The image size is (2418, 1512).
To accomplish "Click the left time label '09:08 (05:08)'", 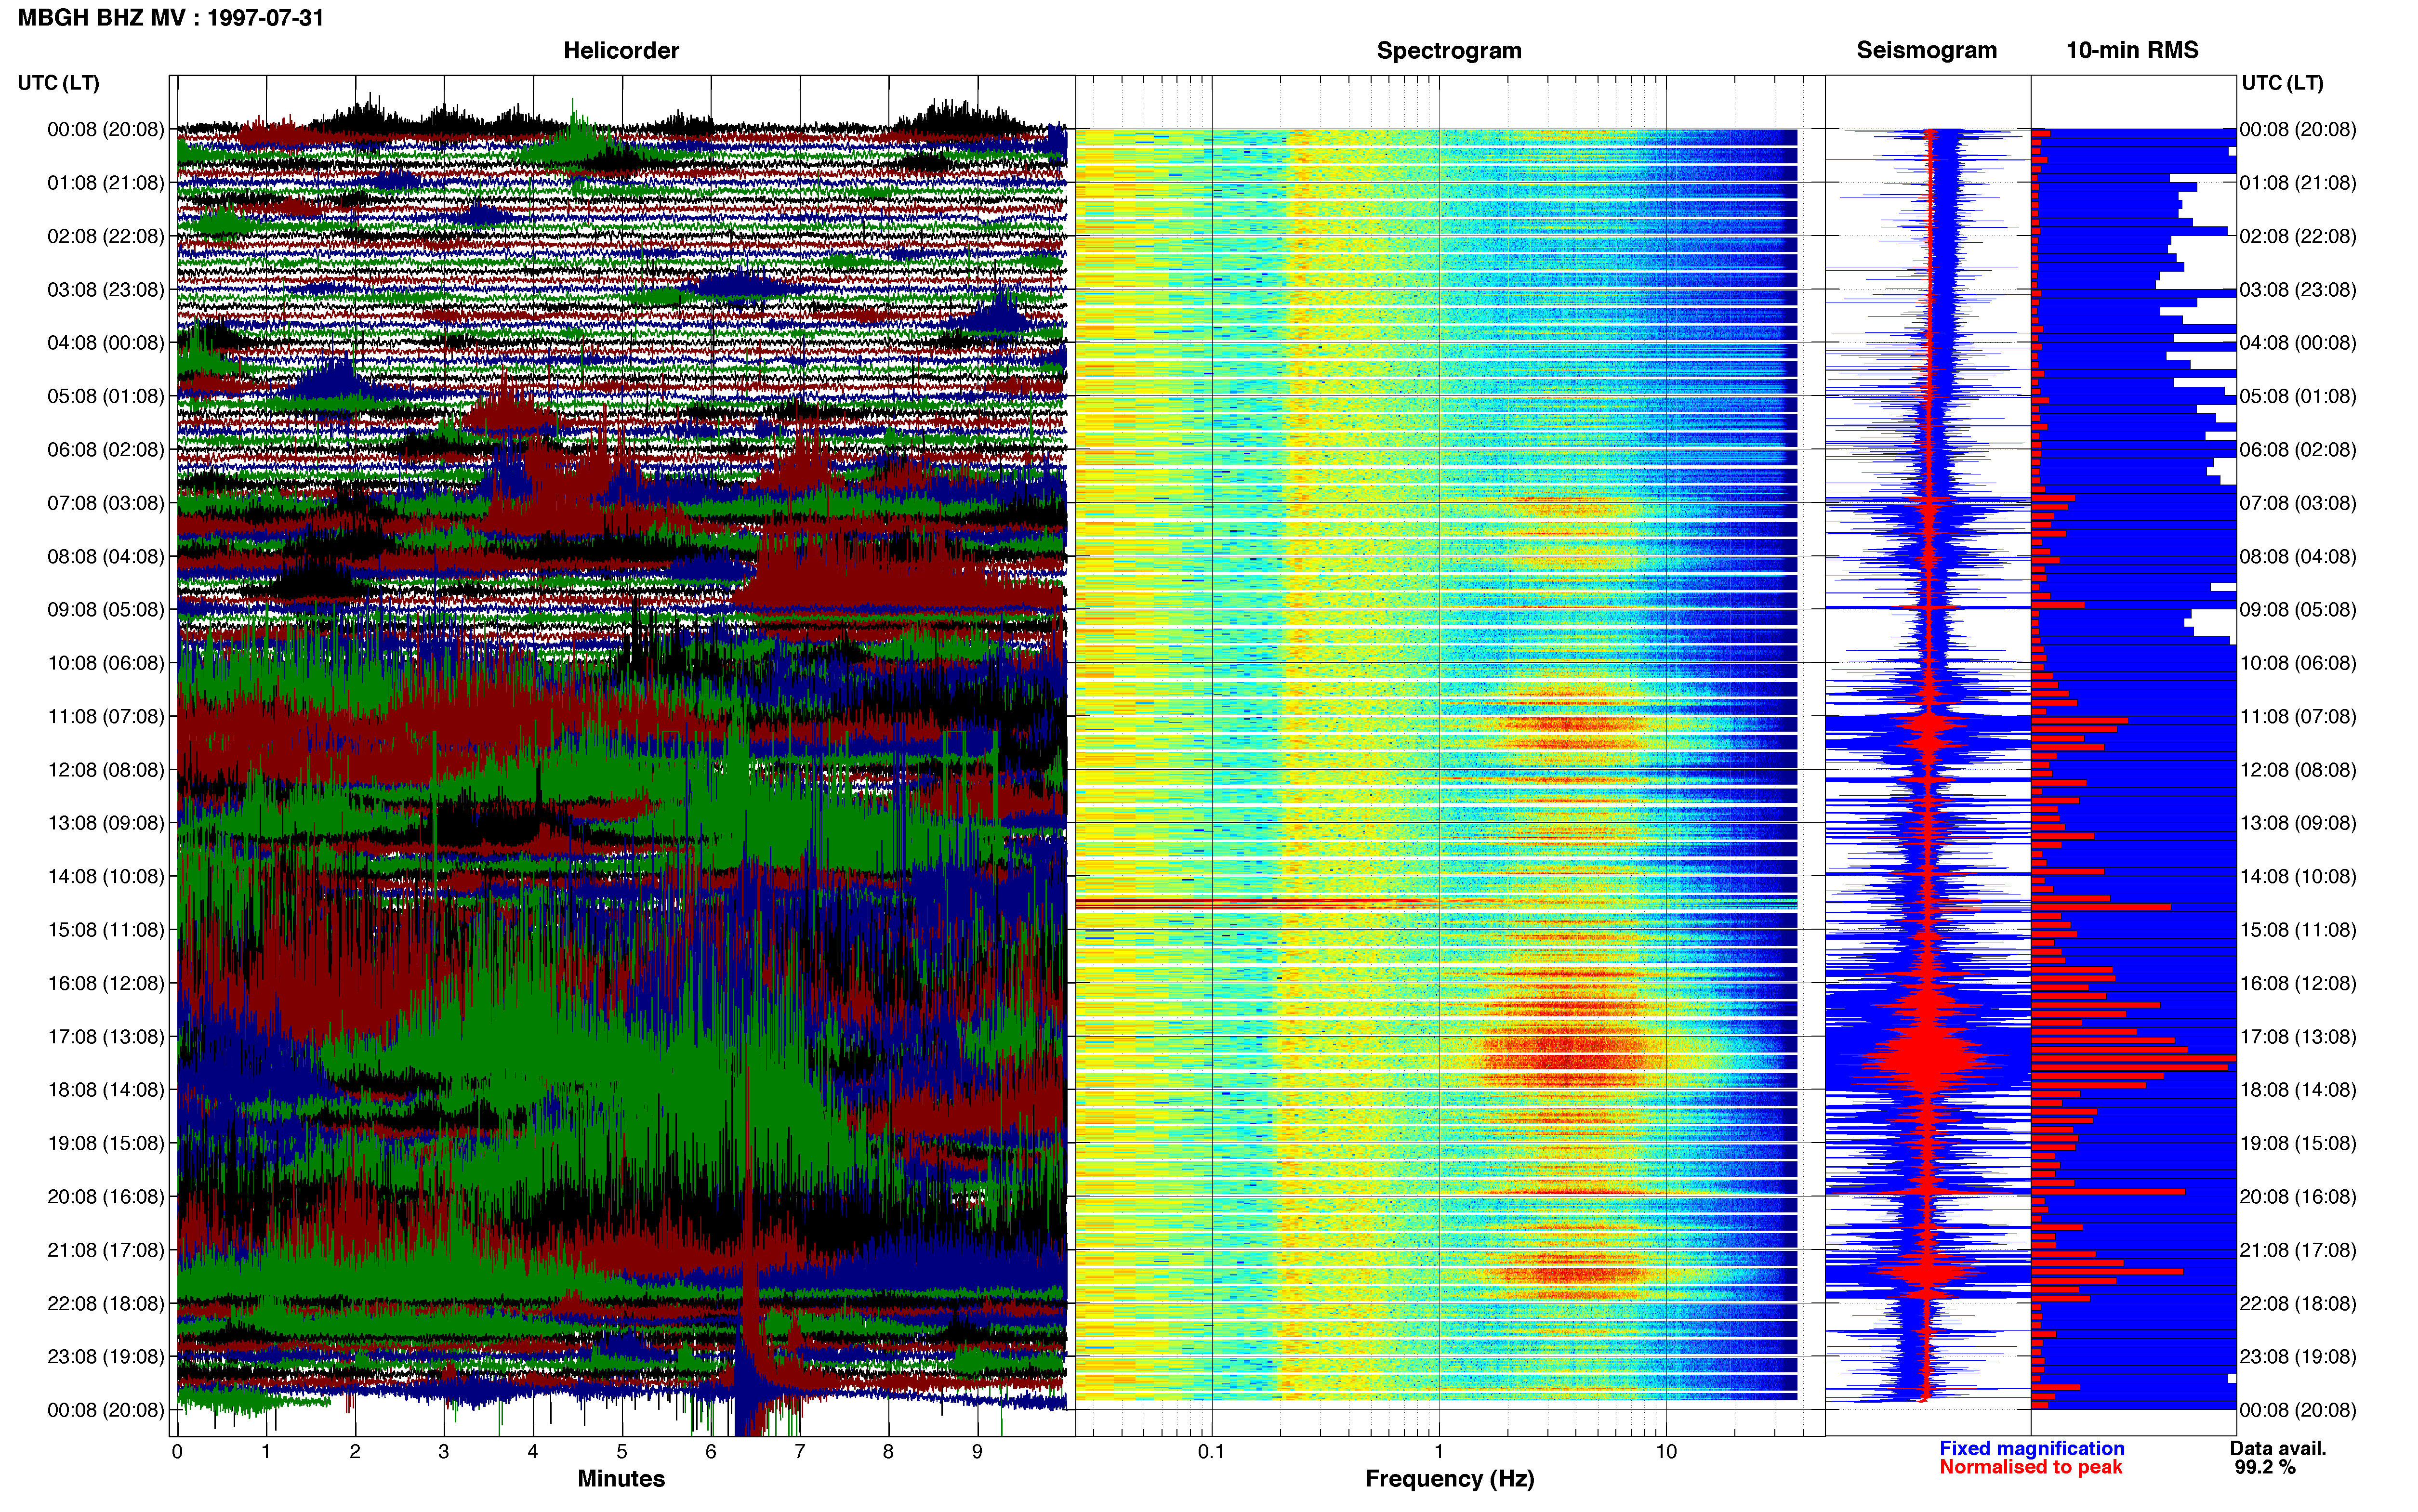I will coord(106,610).
